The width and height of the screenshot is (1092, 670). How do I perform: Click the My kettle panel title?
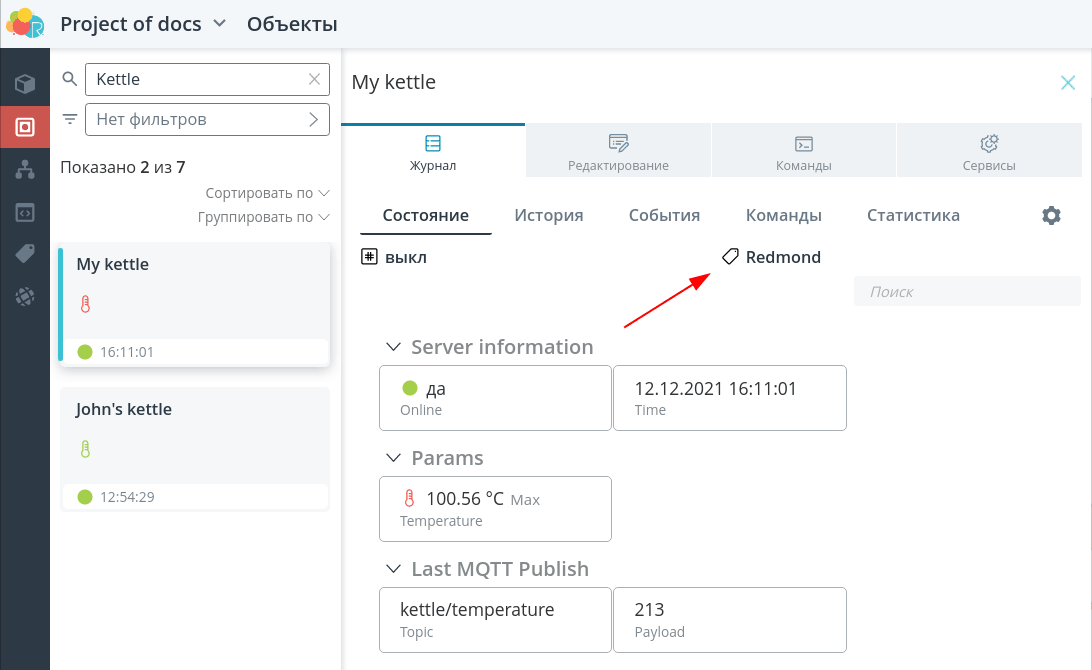coord(393,82)
